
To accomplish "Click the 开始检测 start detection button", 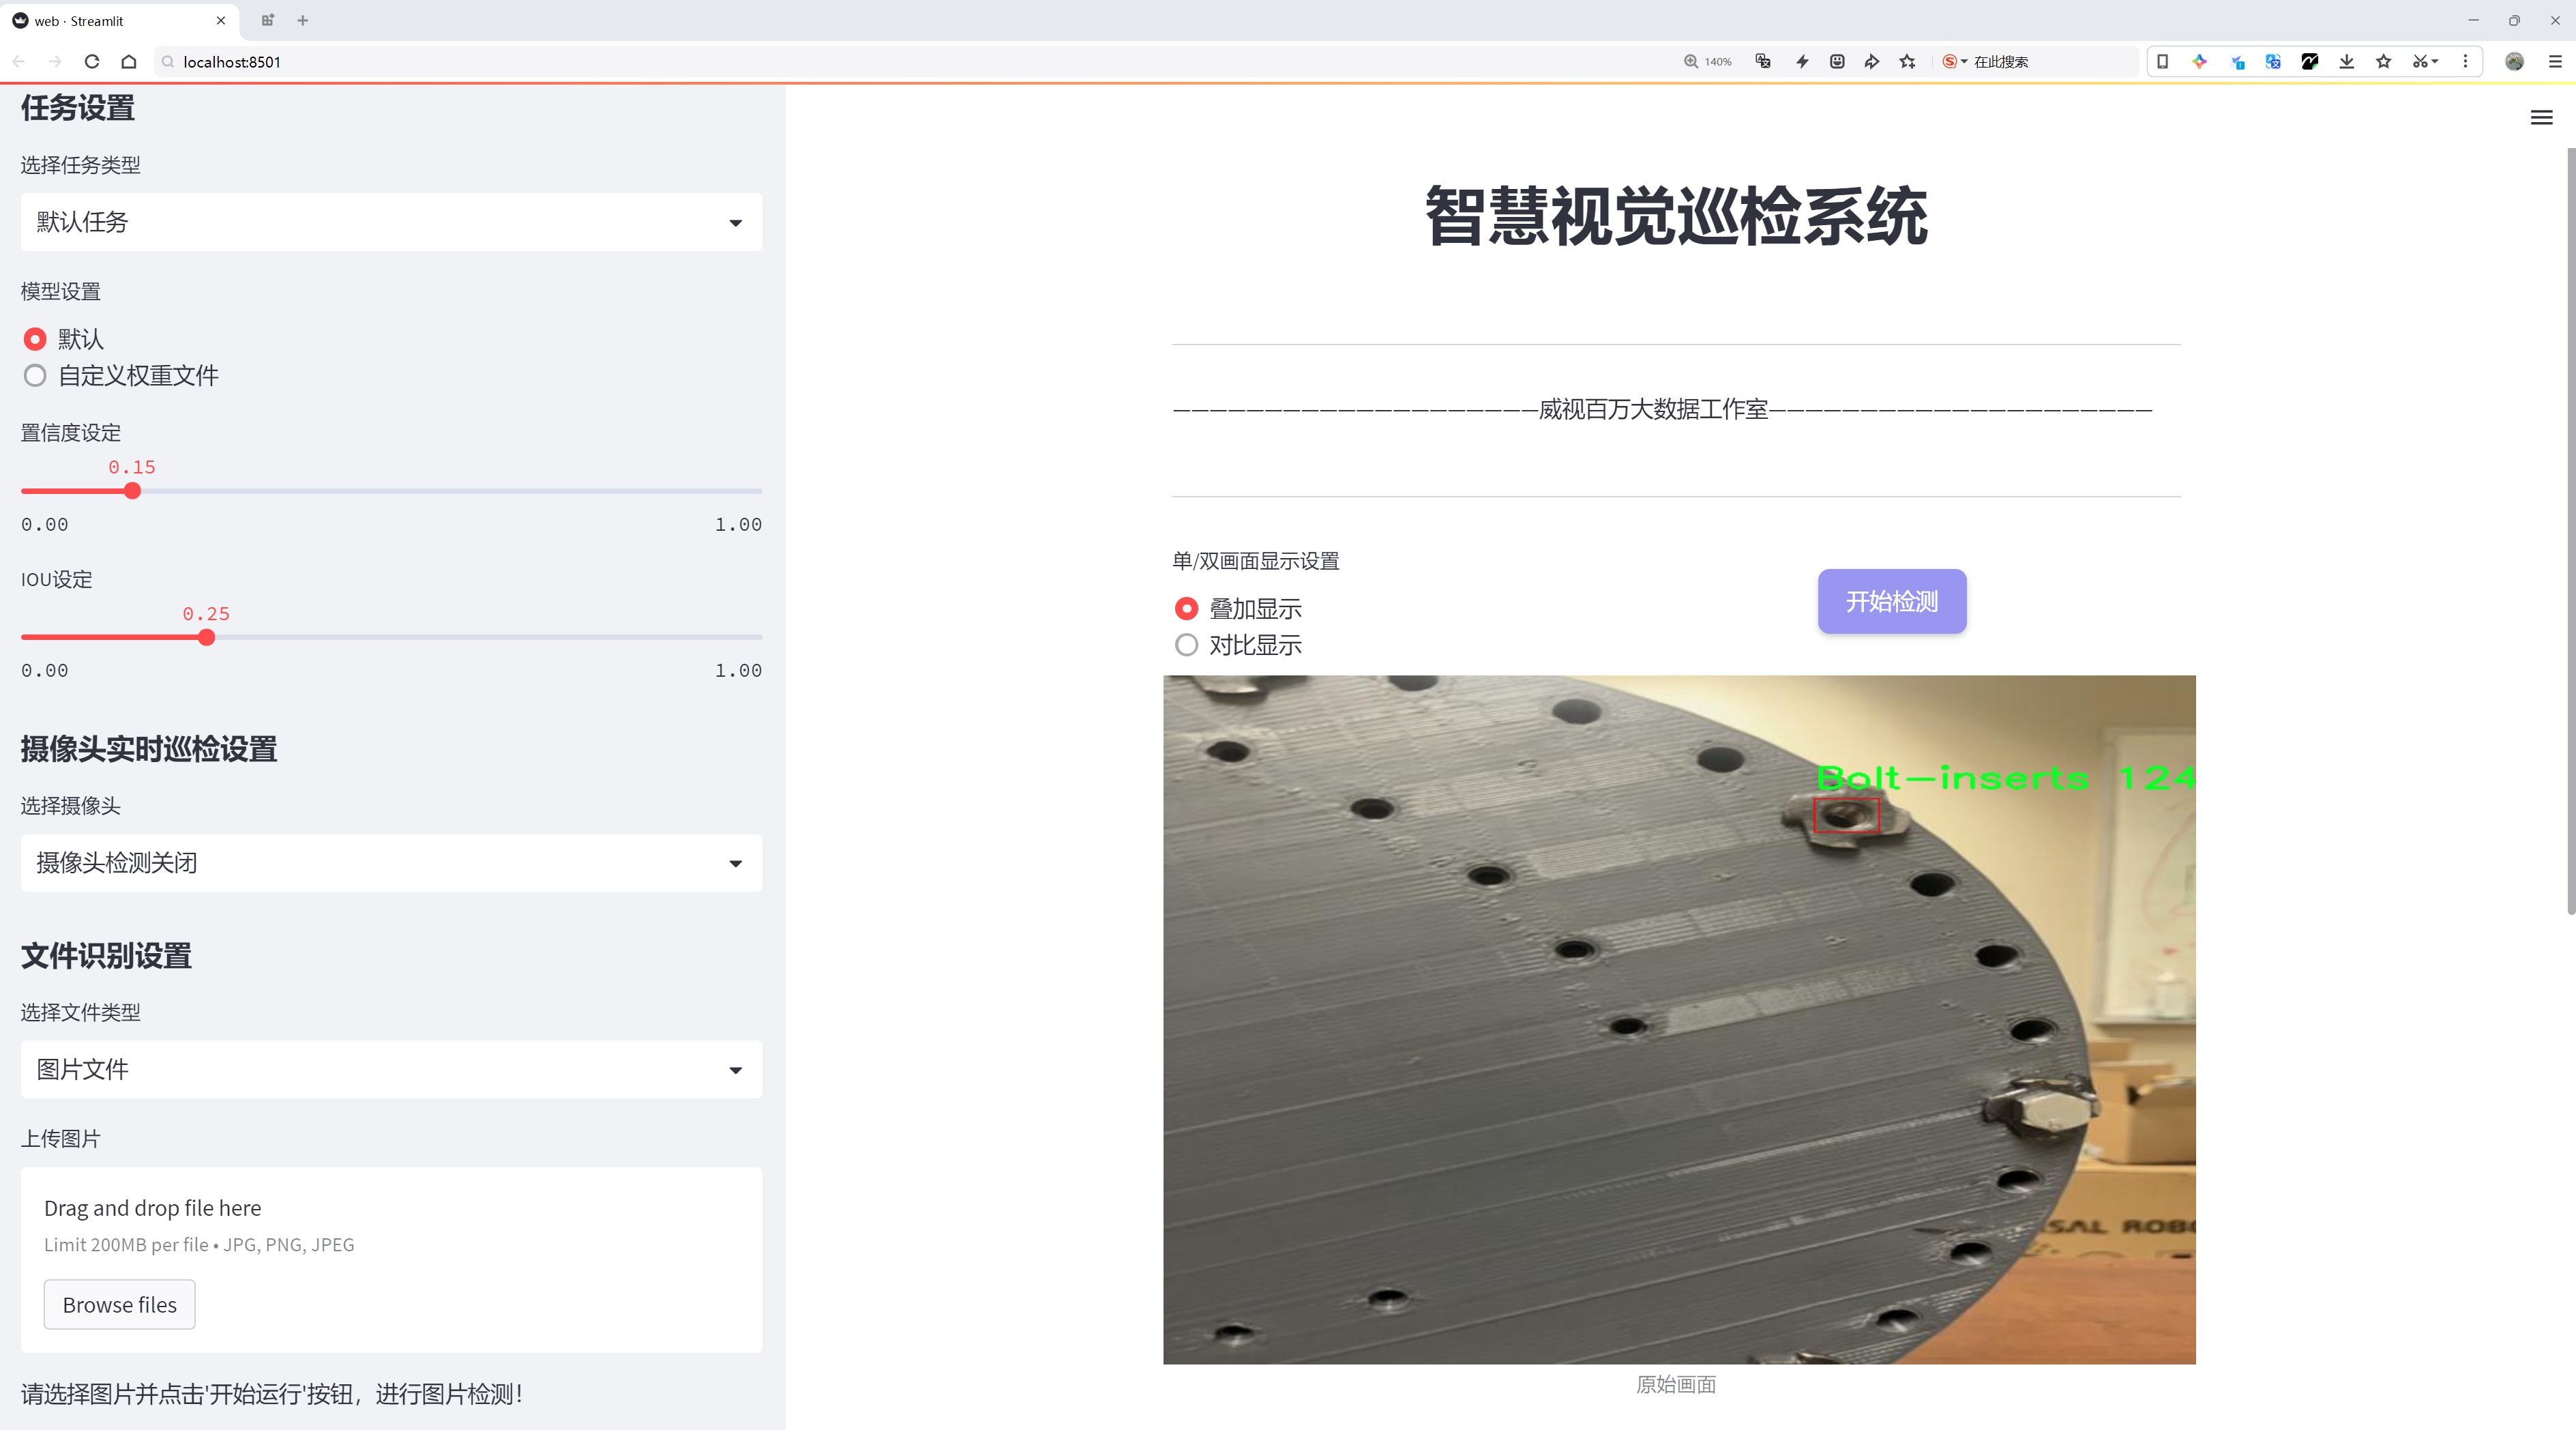I will (1892, 601).
